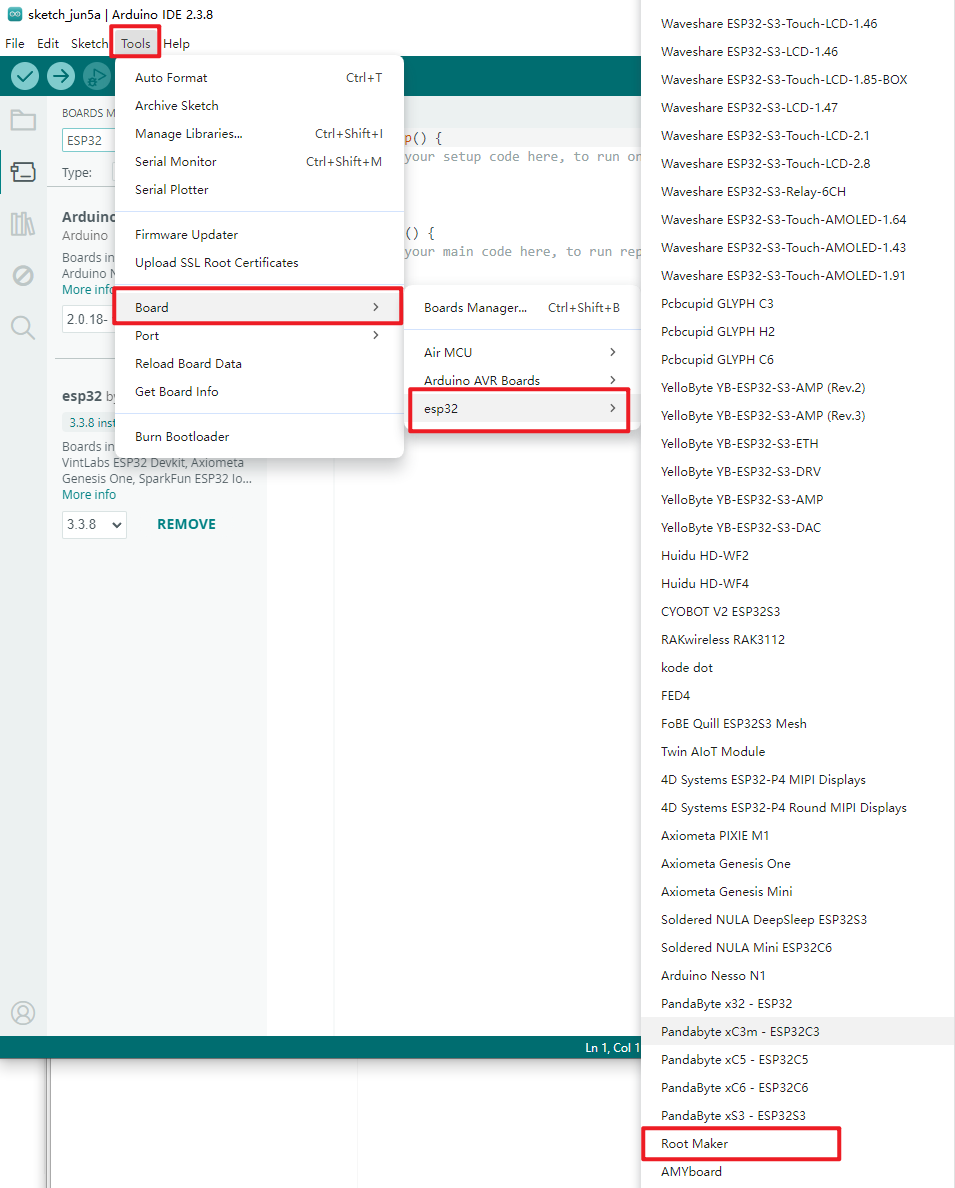Image resolution: width=955 pixels, height=1188 pixels.
Task: Select YelloByte YB-ESP32-S3-ETH board
Action: coord(797,443)
